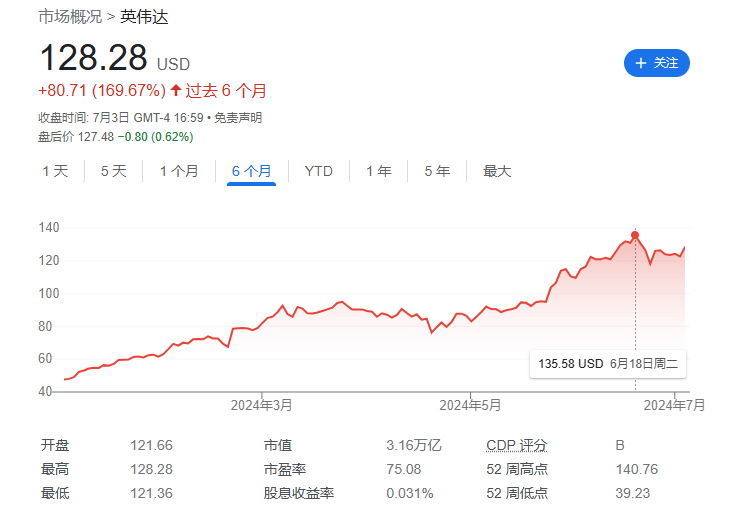The height and width of the screenshot is (511, 736).
Task: Switch to the 5 年 range tab
Action: (437, 171)
